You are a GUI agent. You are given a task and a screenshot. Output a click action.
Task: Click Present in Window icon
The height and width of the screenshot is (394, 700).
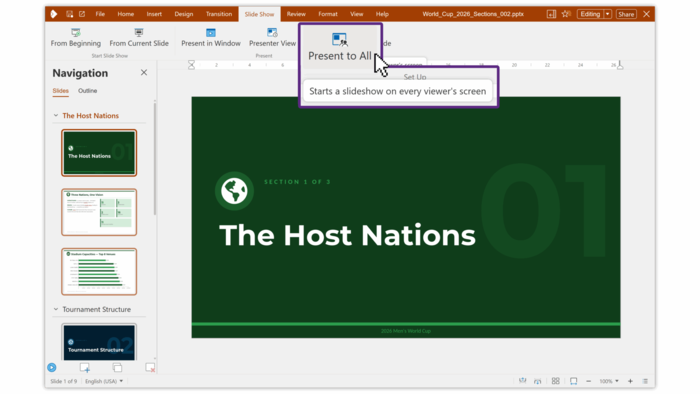(210, 33)
